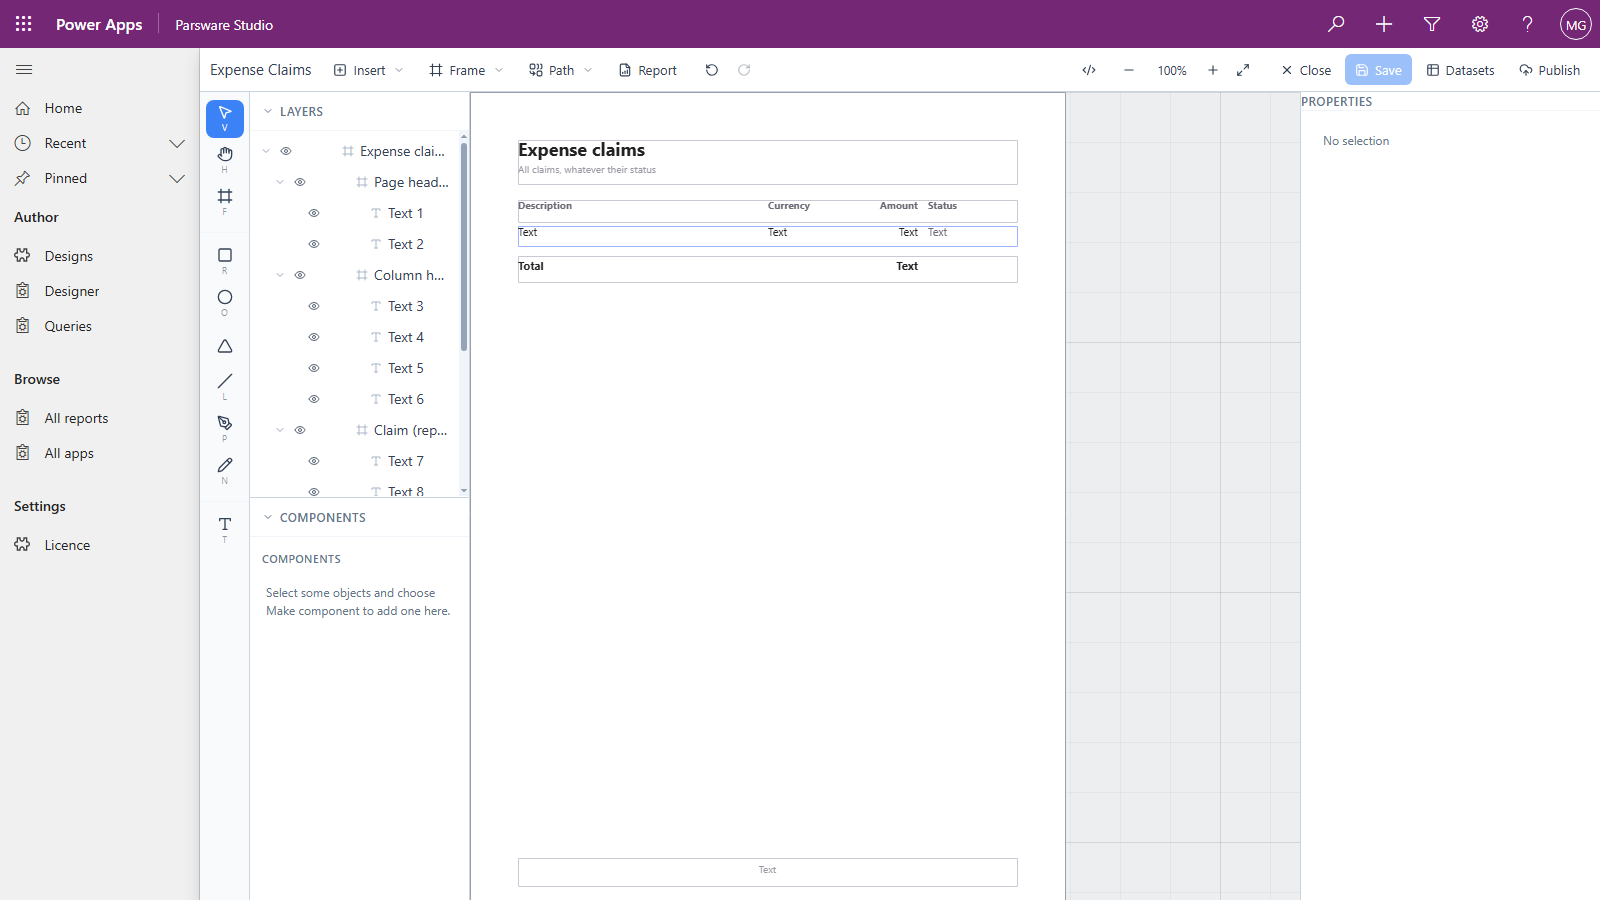Hide the Text 4 layer
This screenshot has height=900, width=1600.
314,337
